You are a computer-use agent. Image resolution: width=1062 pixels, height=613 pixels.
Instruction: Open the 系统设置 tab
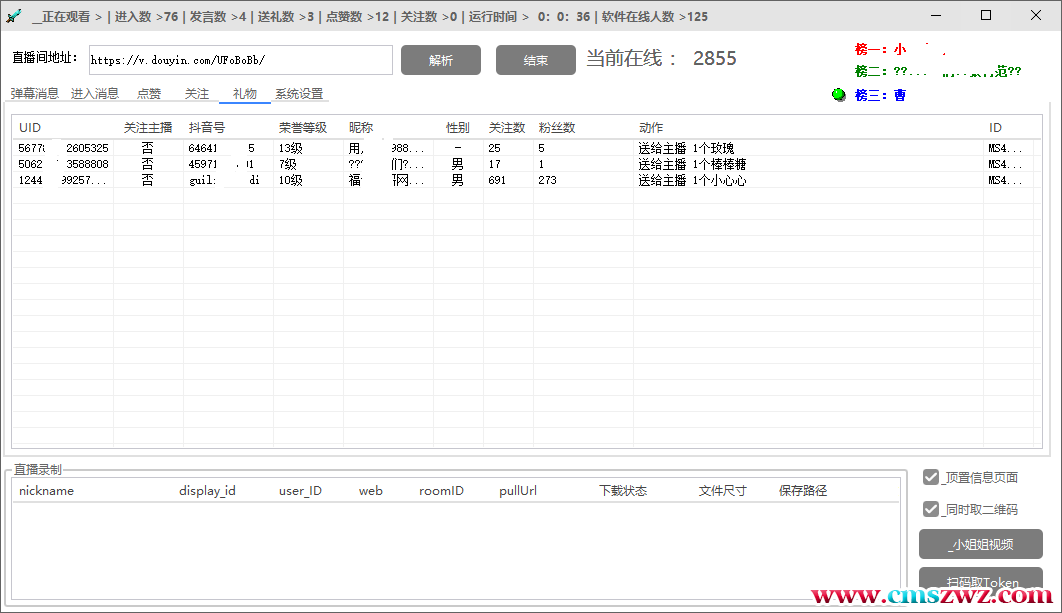tap(299, 94)
